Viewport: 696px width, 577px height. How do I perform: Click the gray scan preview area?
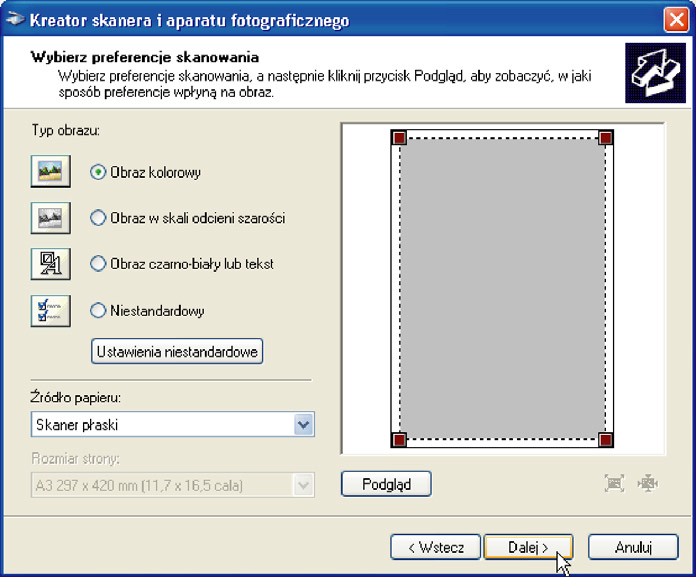502,288
